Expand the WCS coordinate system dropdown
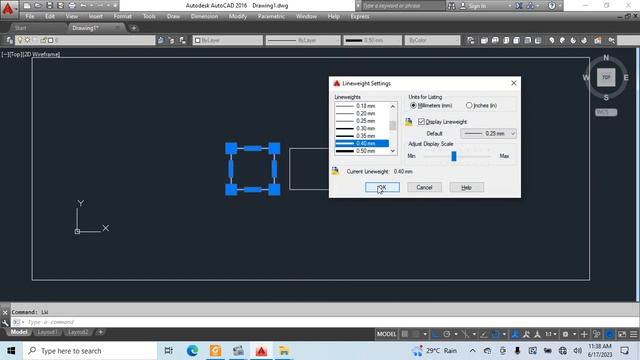This screenshot has width=640, height=360. 606,112
